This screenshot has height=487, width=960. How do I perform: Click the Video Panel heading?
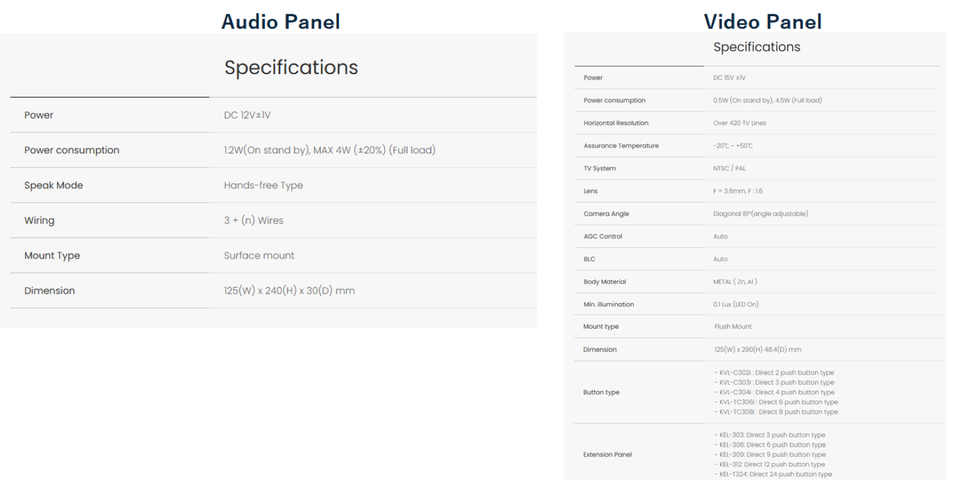point(762,21)
